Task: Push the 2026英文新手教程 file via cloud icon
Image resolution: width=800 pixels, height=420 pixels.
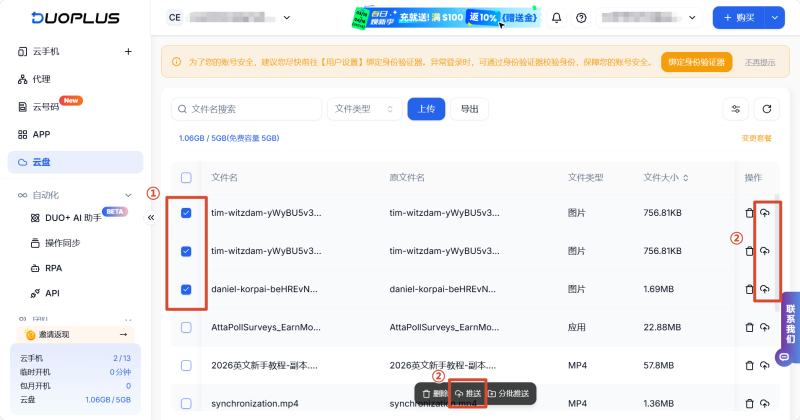Action: 764,365
